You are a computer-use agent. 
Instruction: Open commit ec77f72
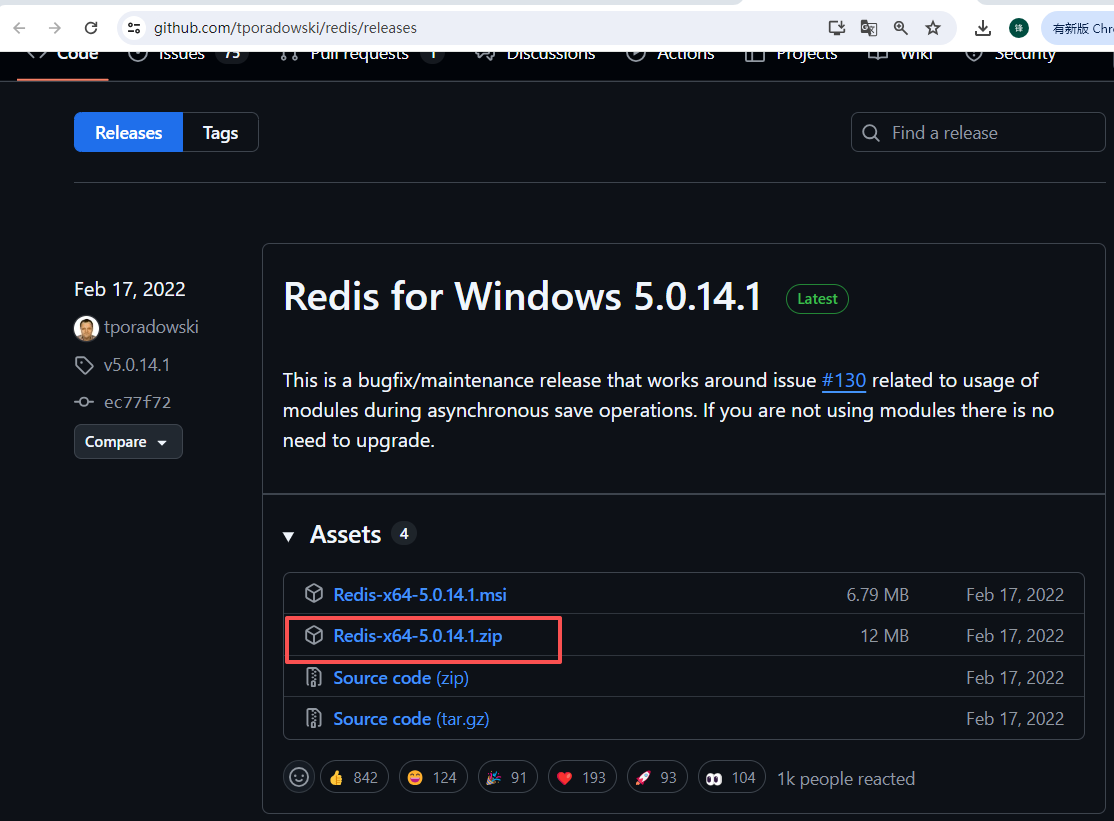[x=138, y=402]
